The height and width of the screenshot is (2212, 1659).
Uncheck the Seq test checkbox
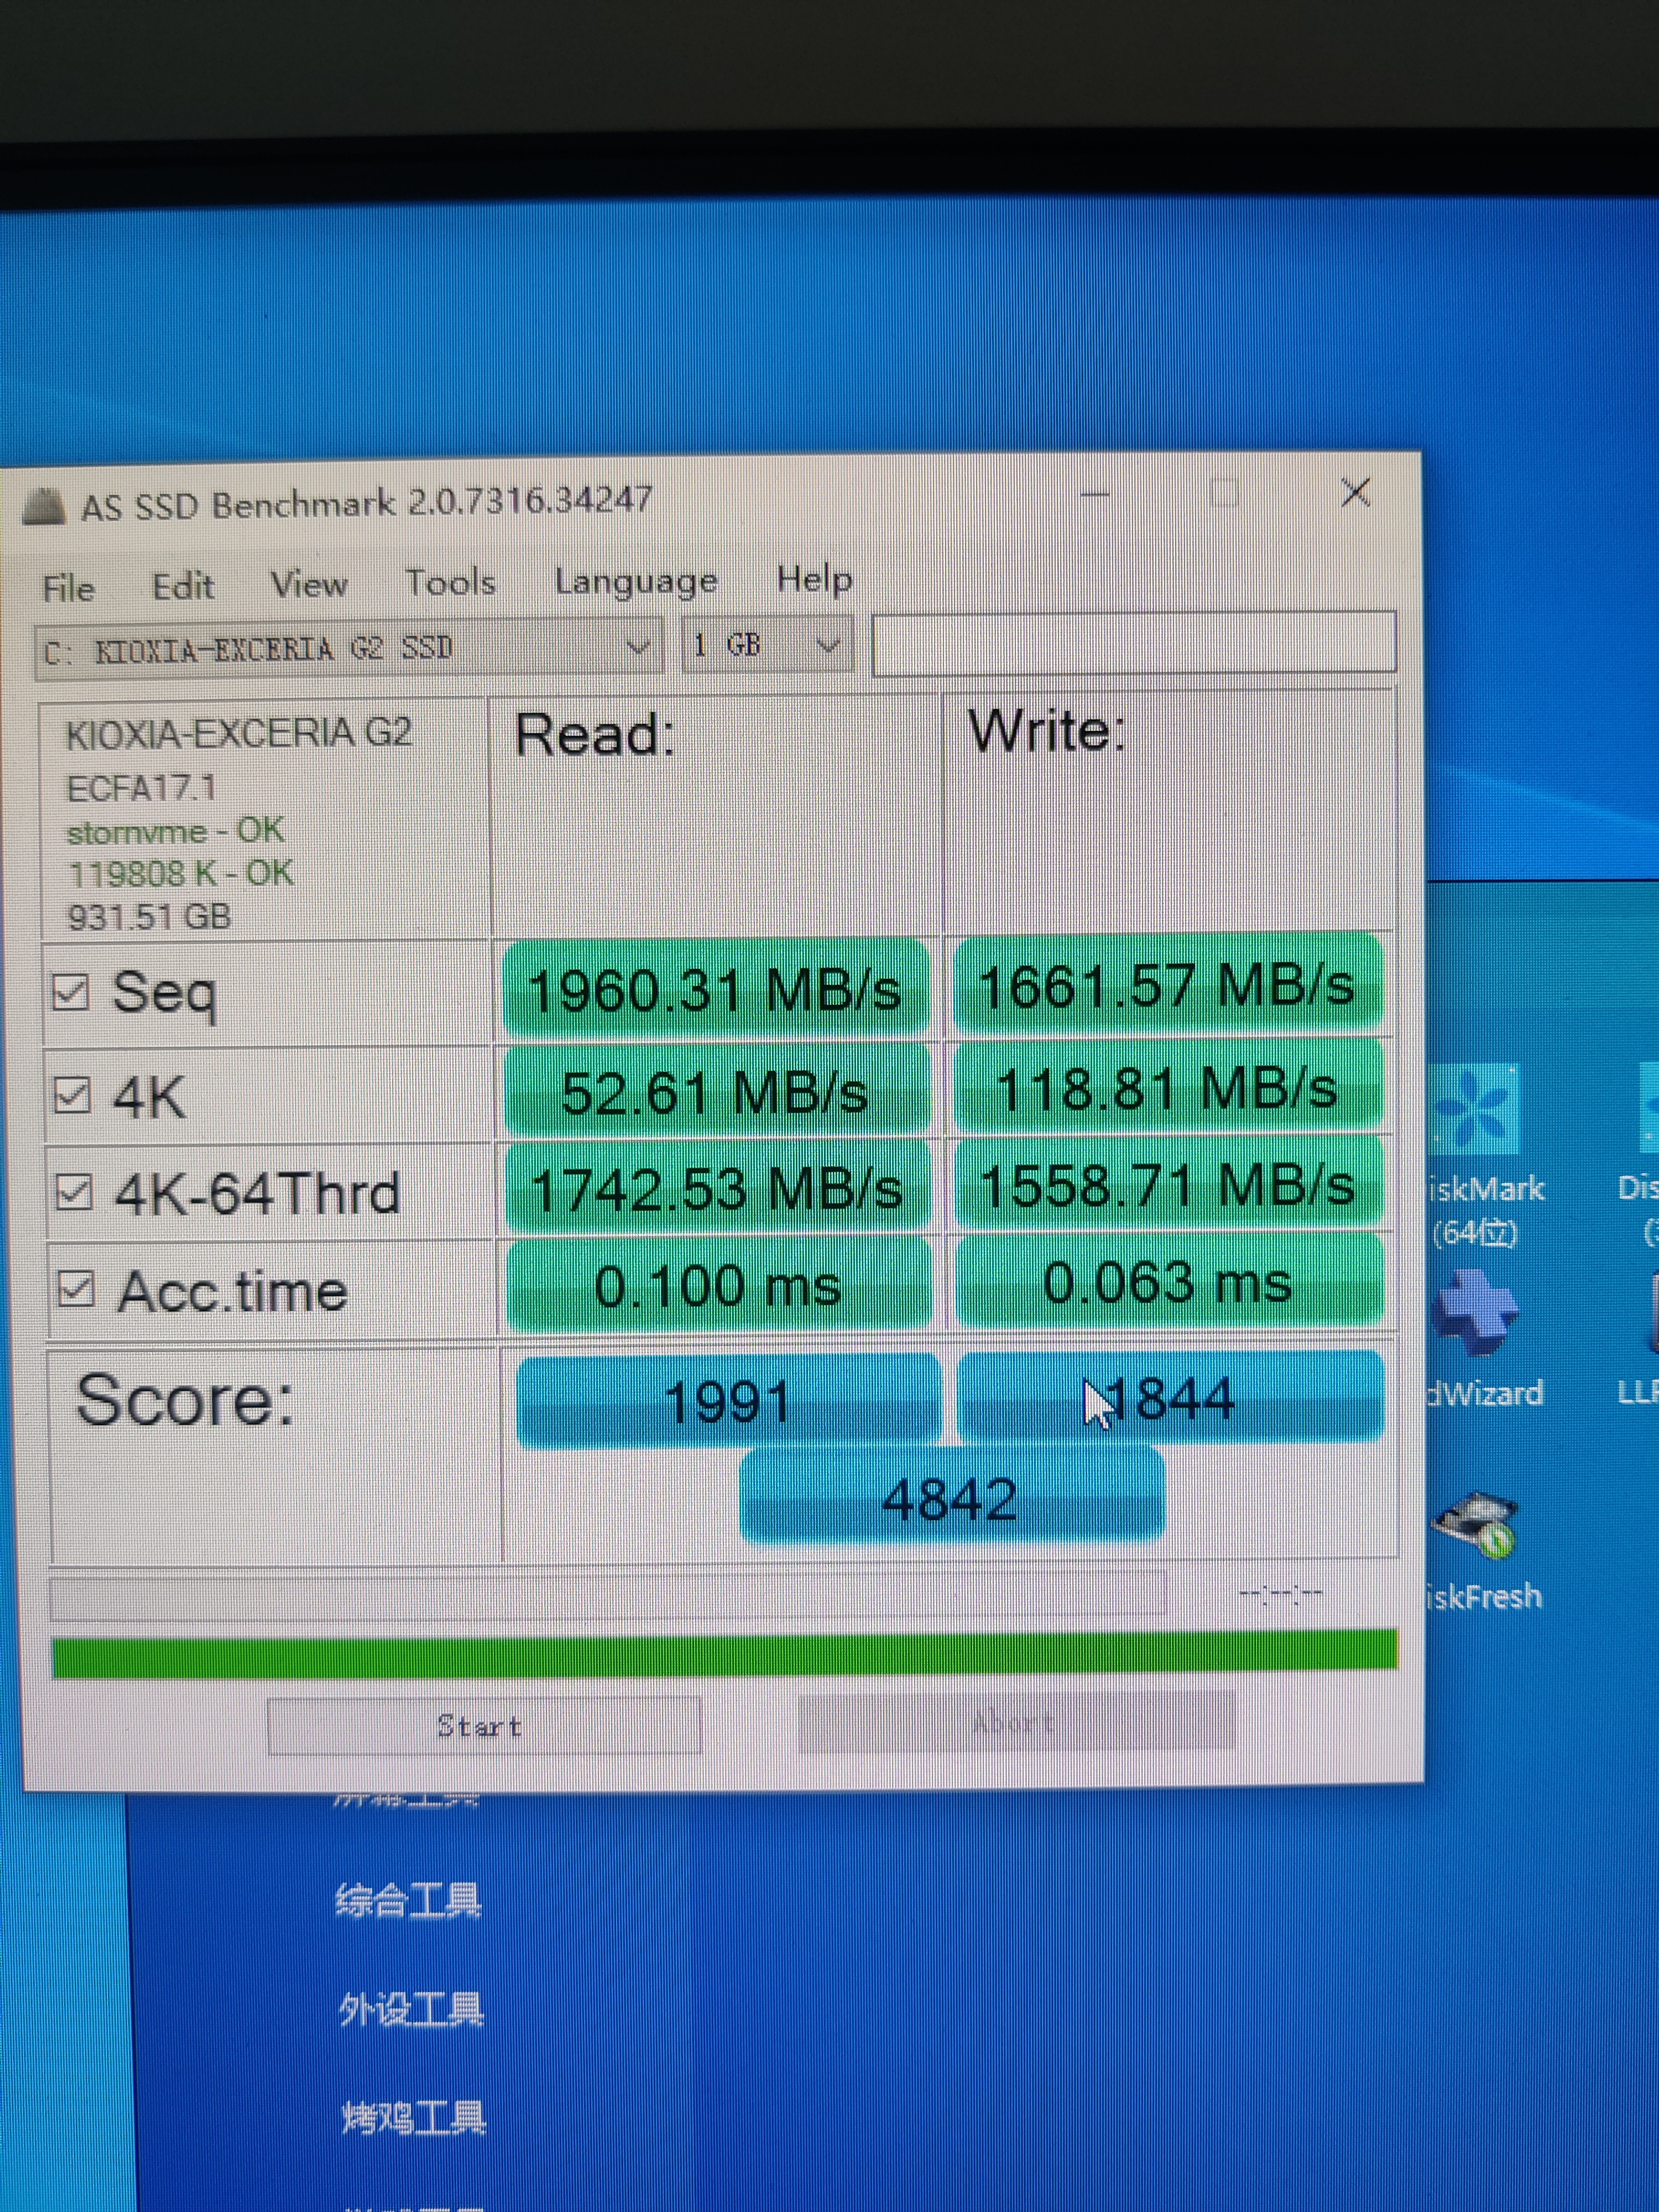click(70, 993)
